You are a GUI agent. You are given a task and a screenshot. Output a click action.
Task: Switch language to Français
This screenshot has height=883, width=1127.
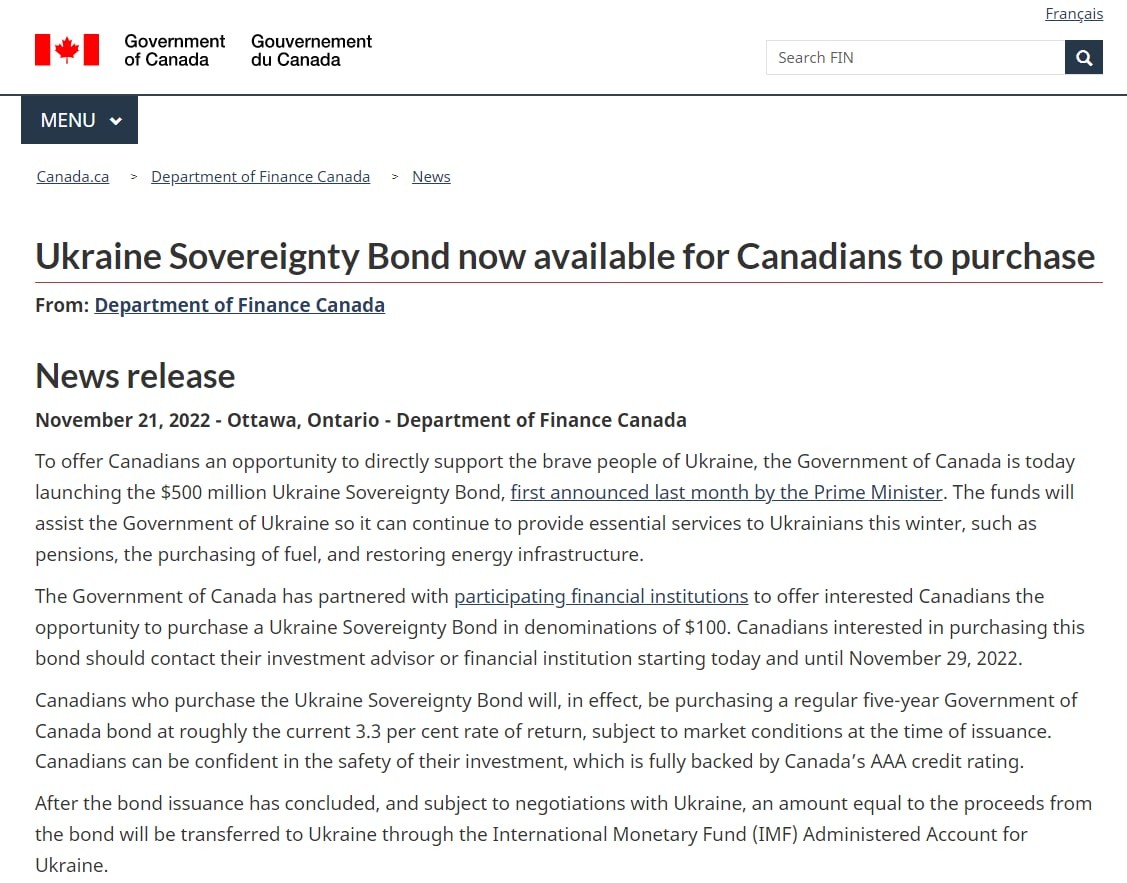click(x=1074, y=14)
